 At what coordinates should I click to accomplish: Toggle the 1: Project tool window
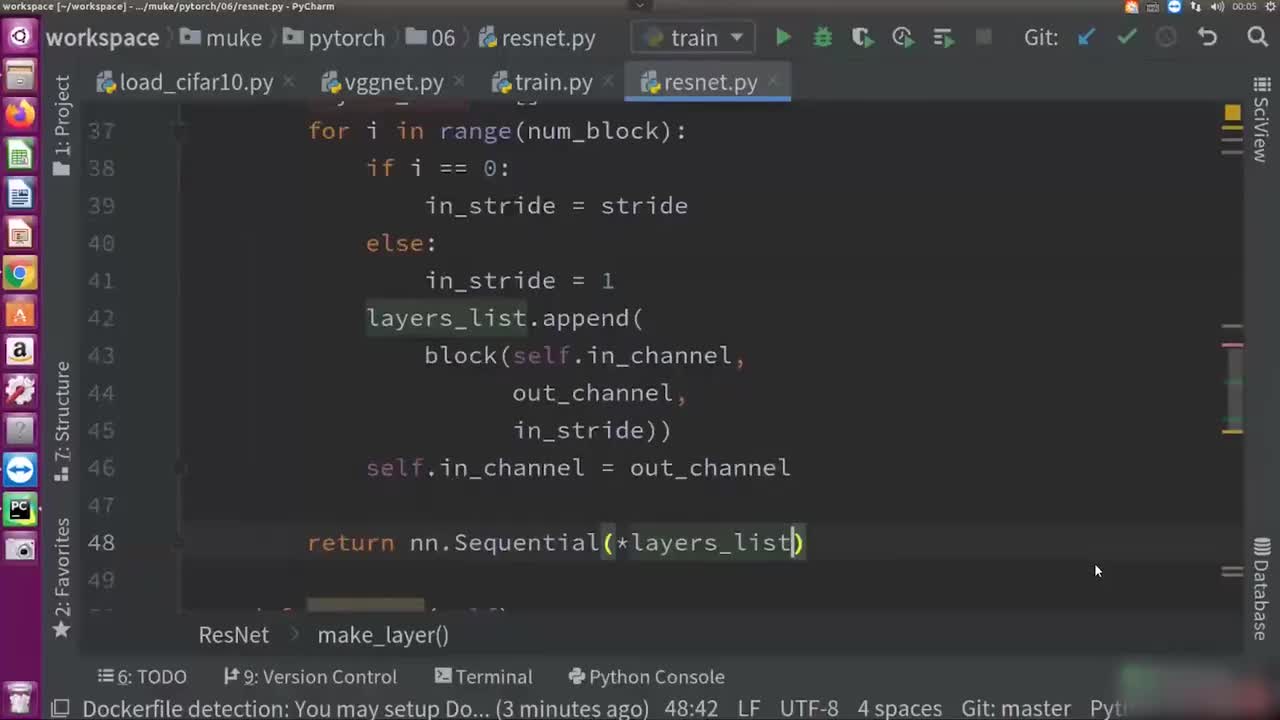pos(62,125)
